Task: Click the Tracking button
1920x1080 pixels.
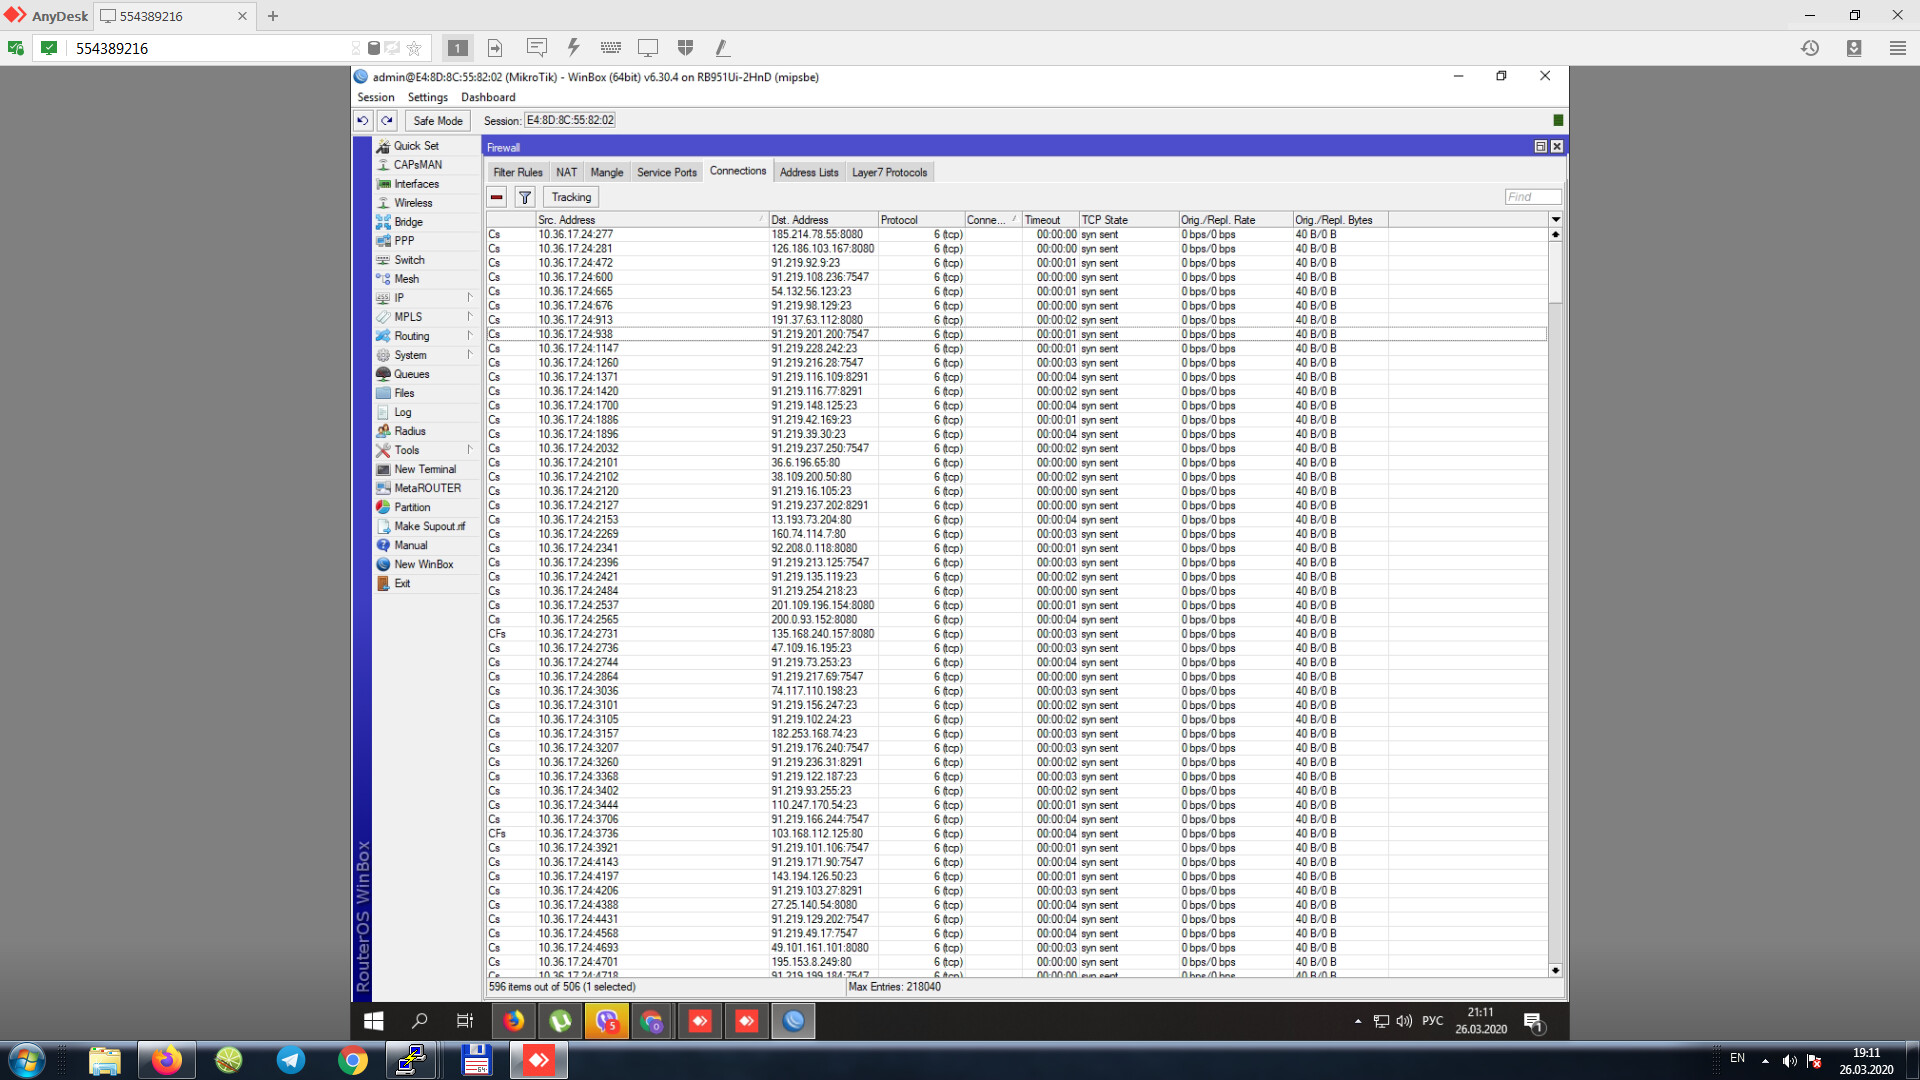Action: (x=570, y=197)
